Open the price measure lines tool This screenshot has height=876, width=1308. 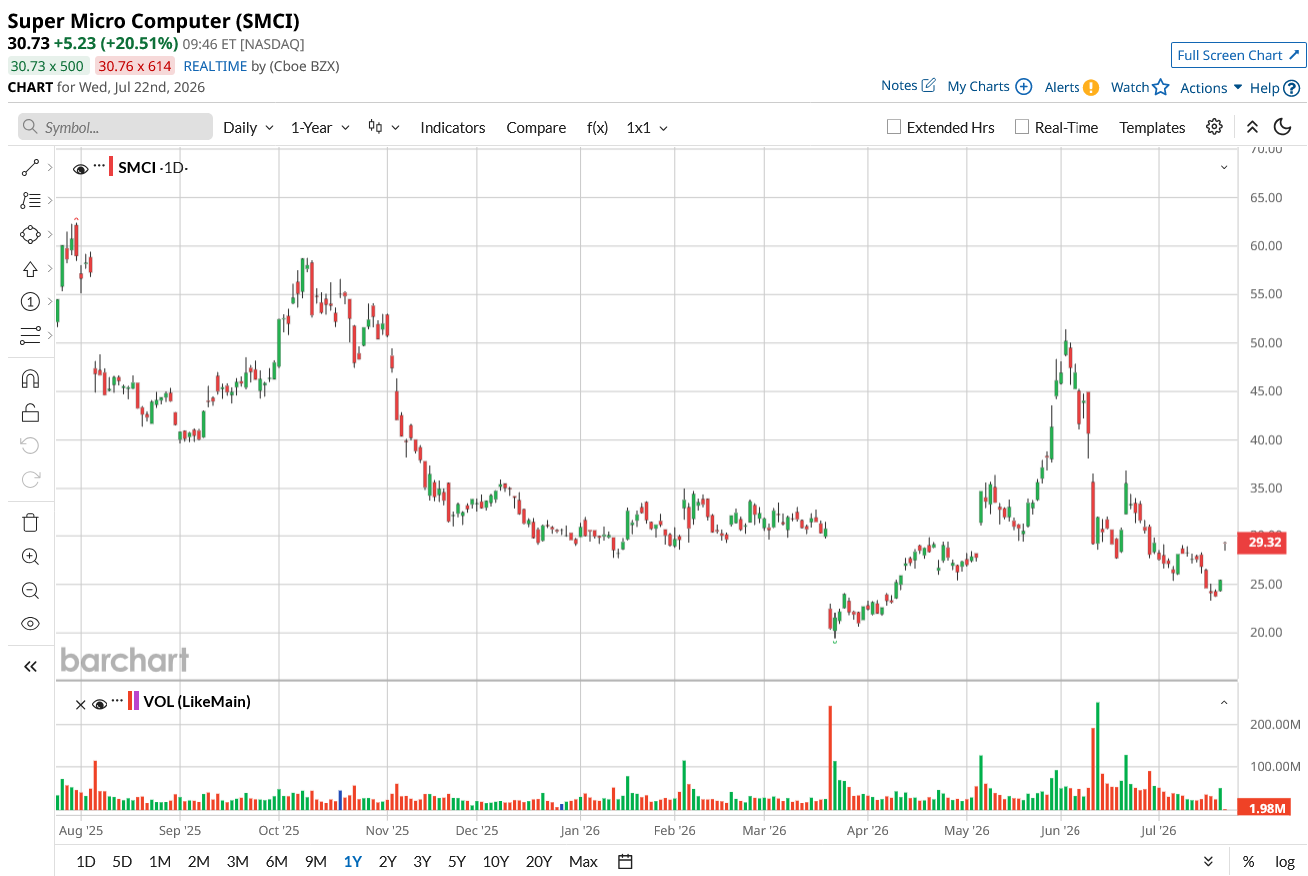tap(30, 335)
